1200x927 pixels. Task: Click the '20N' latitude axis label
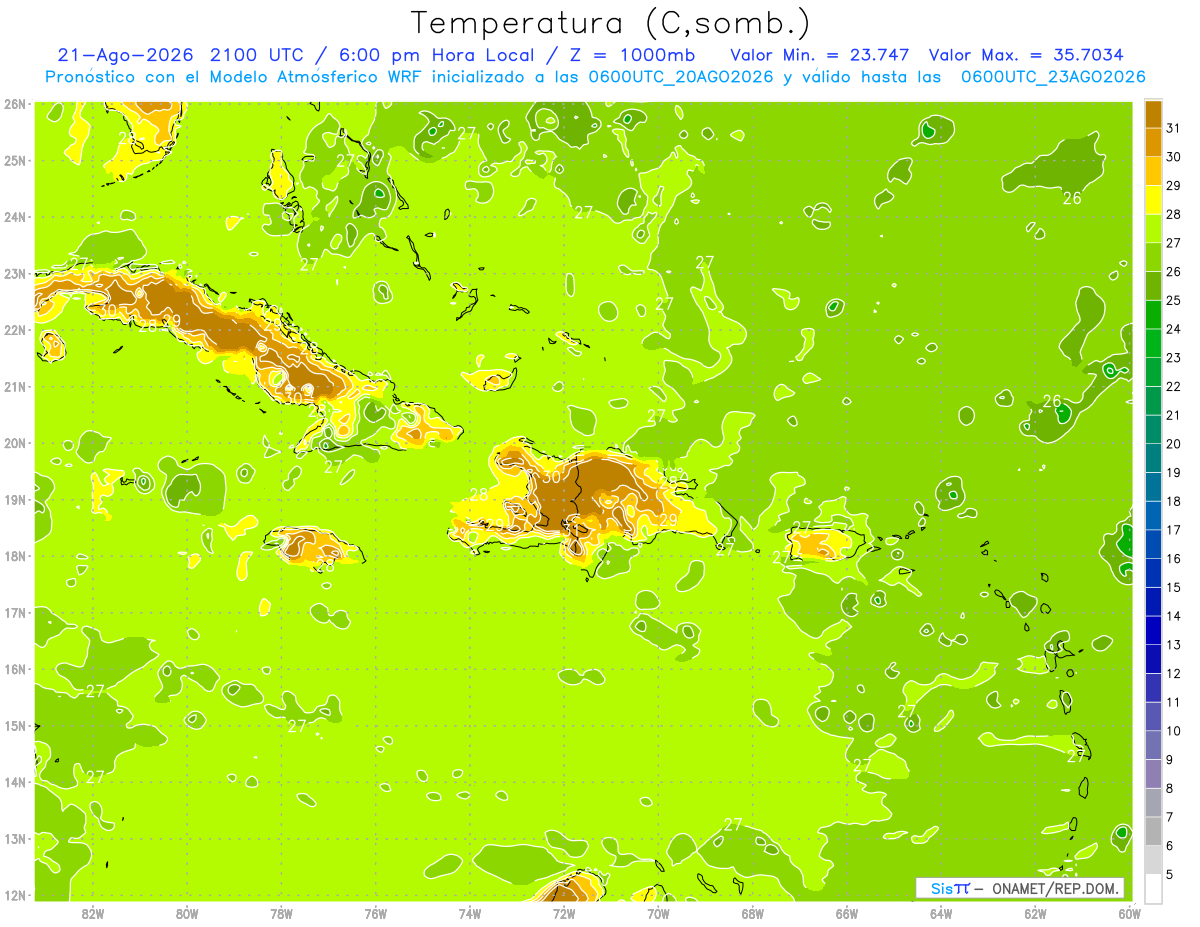[x=14, y=443]
